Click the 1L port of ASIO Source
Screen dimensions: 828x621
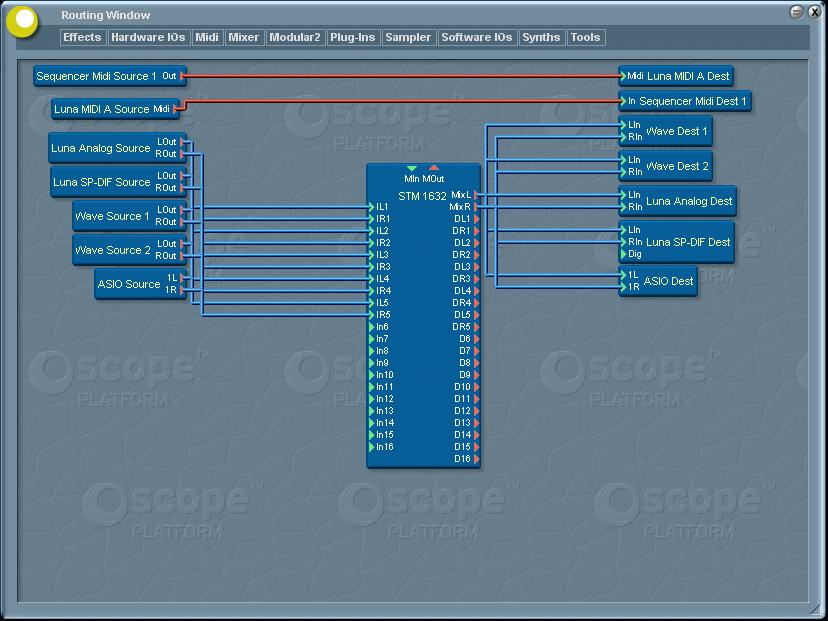[x=182, y=277]
